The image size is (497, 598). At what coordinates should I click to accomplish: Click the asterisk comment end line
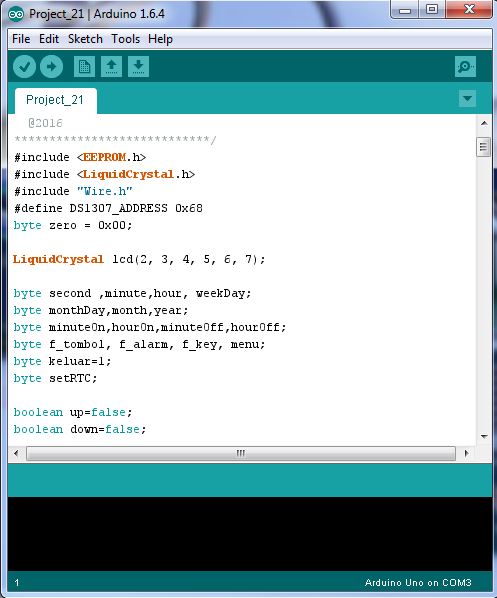pos(115,140)
